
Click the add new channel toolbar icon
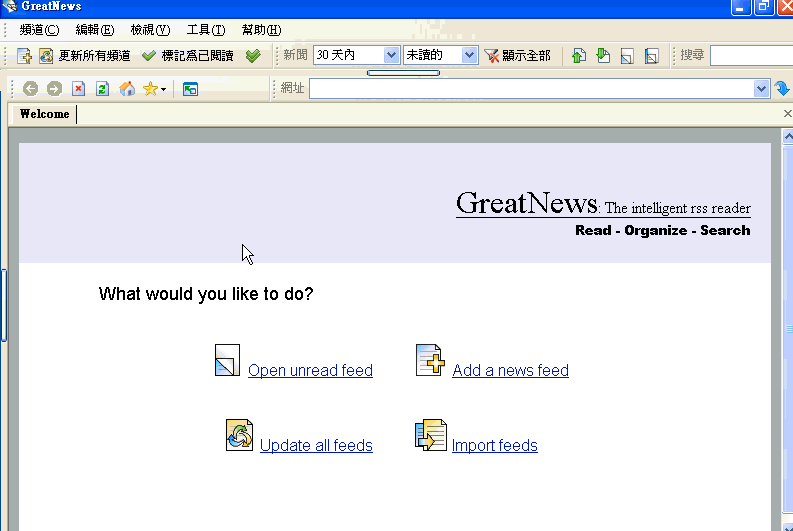pos(24,56)
